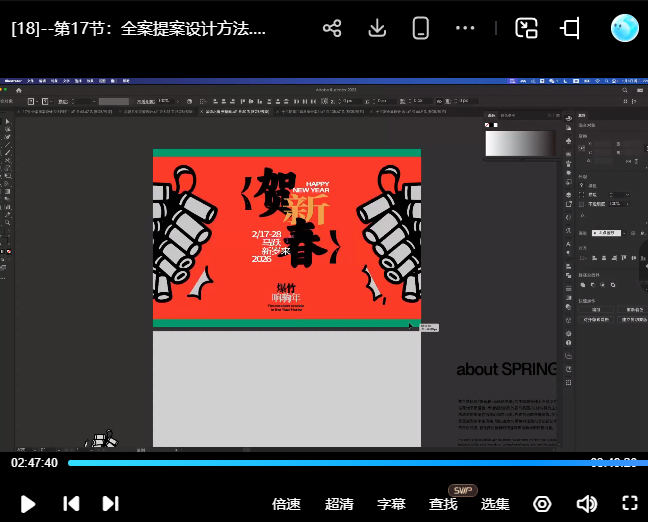648x522 pixels.
Task: Expand the 选集 episode list
Action: pyautogui.click(x=495, y=504)
